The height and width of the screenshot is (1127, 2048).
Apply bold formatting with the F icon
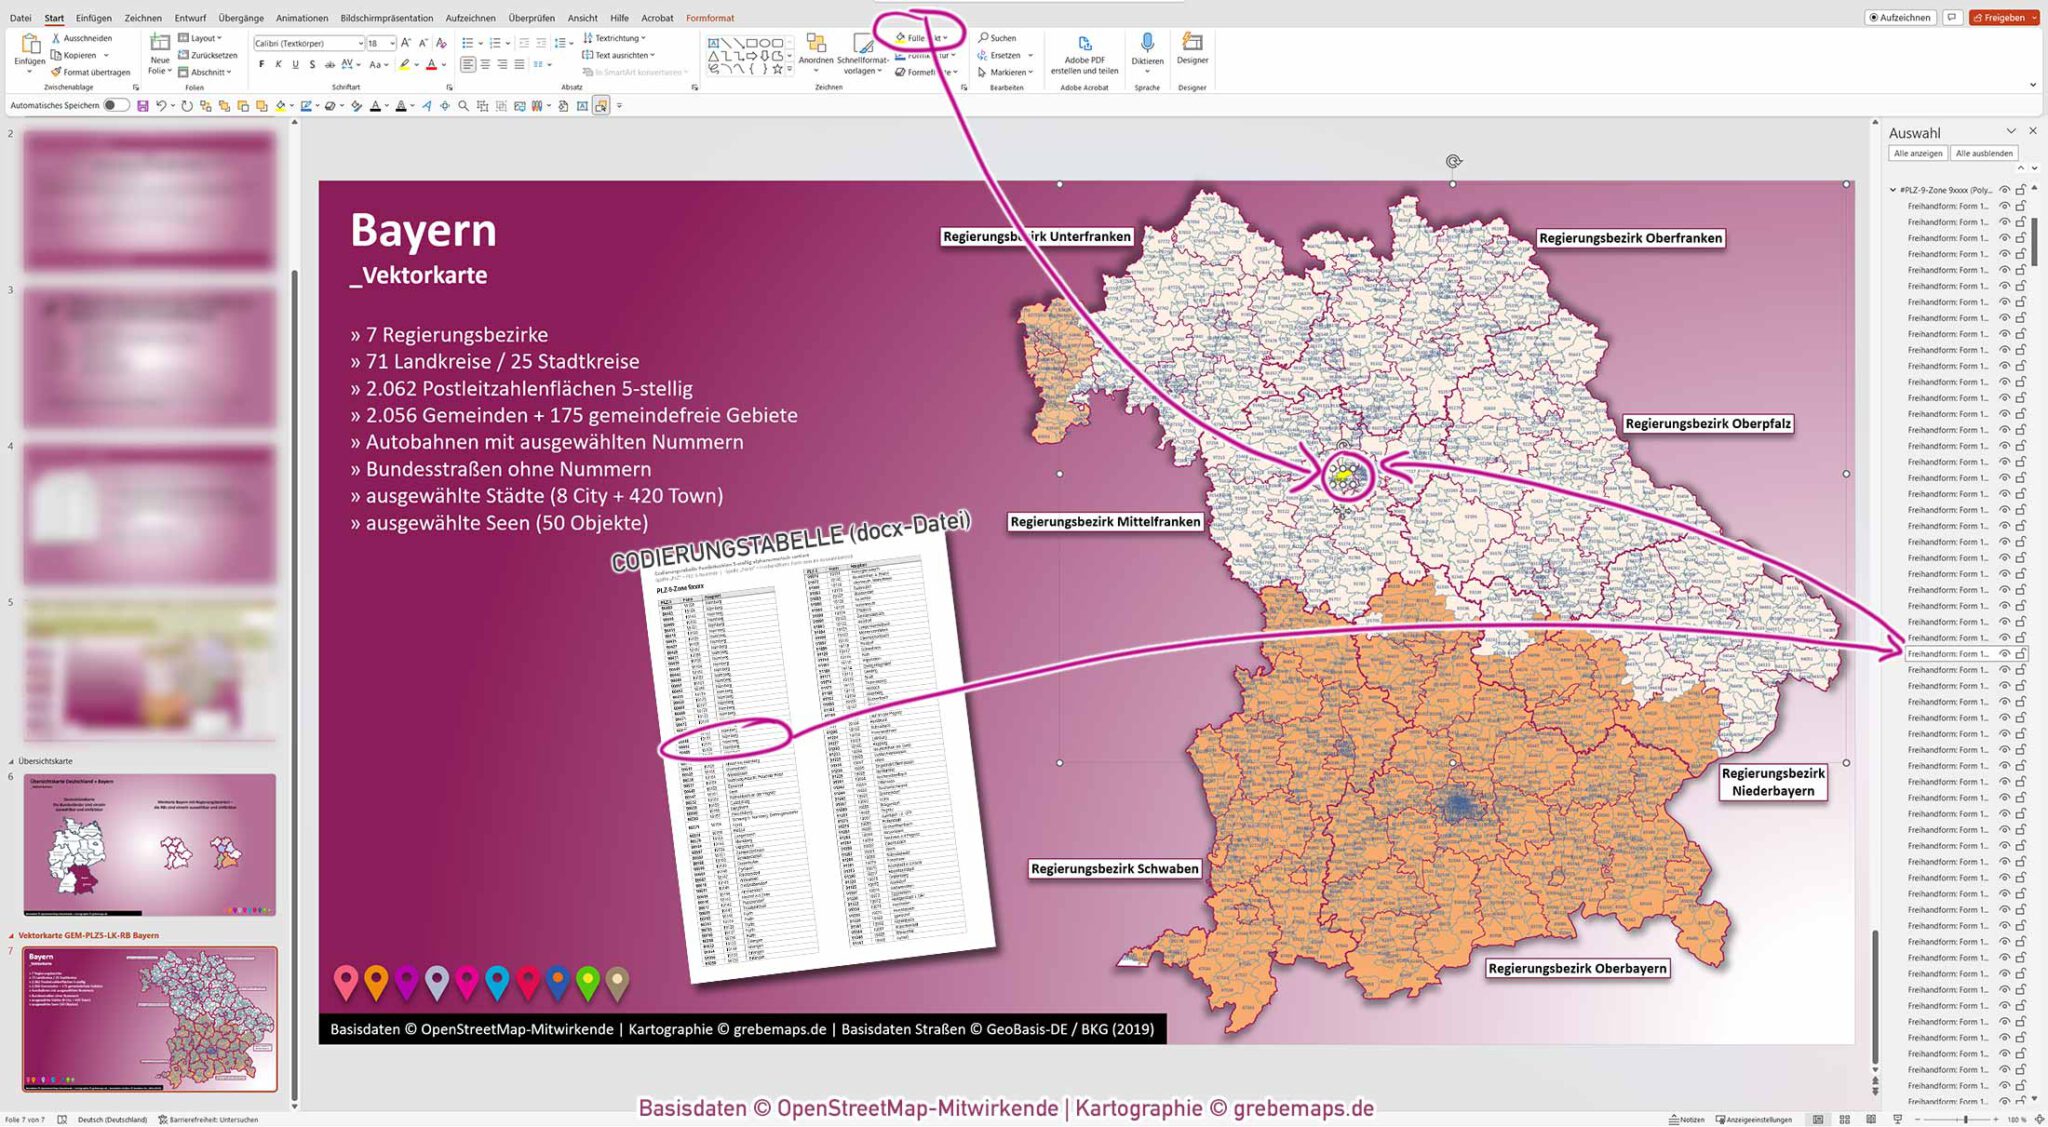click(x=262, y=64)
